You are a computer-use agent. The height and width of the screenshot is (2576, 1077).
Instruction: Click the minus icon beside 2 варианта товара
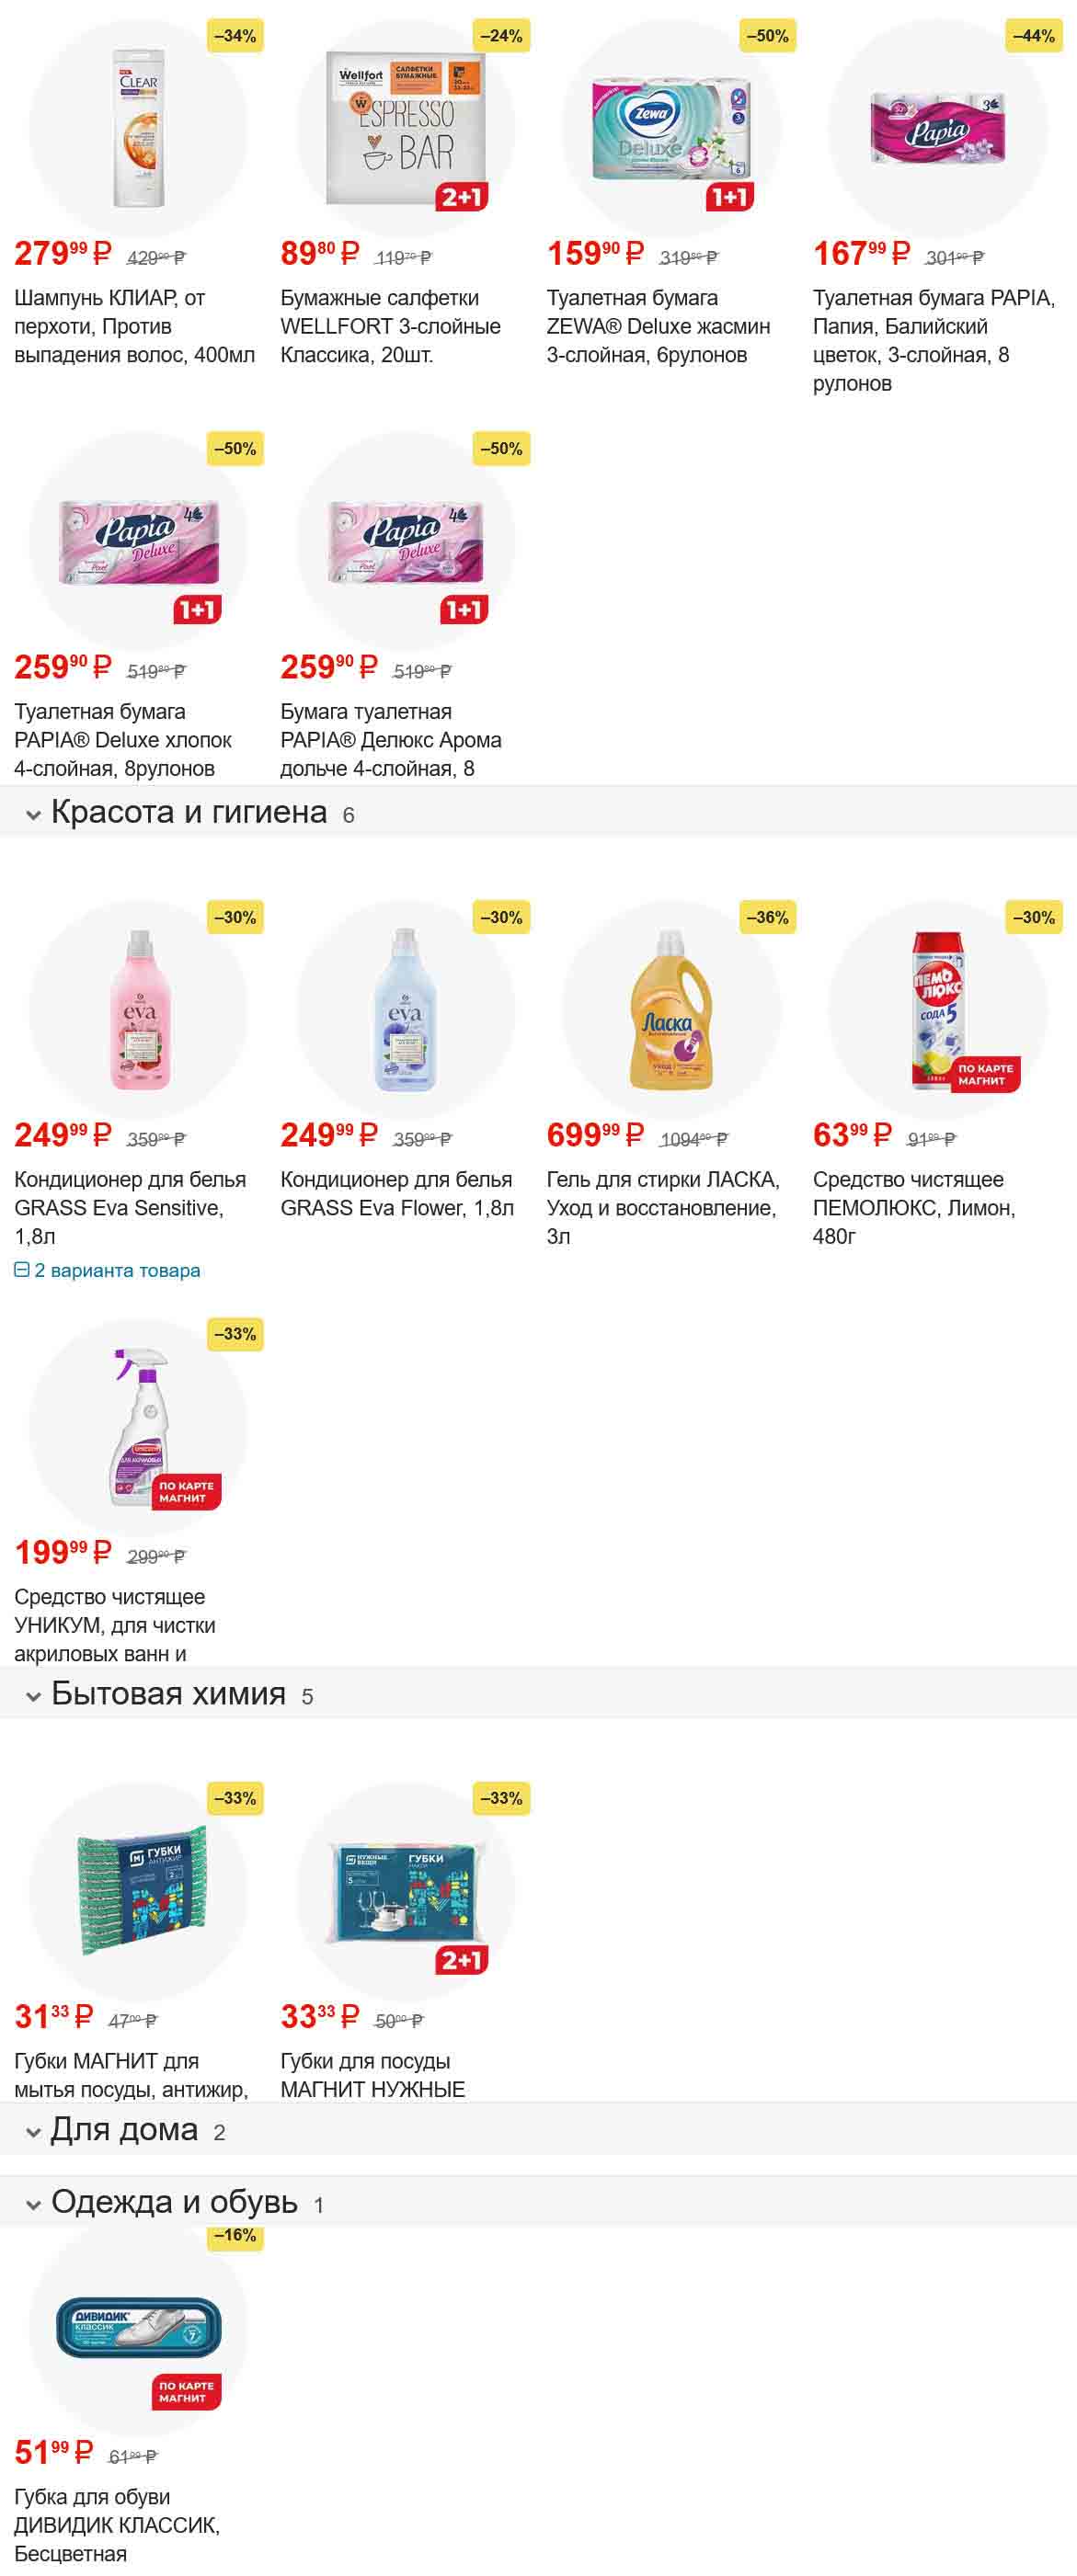point(21,1270)
